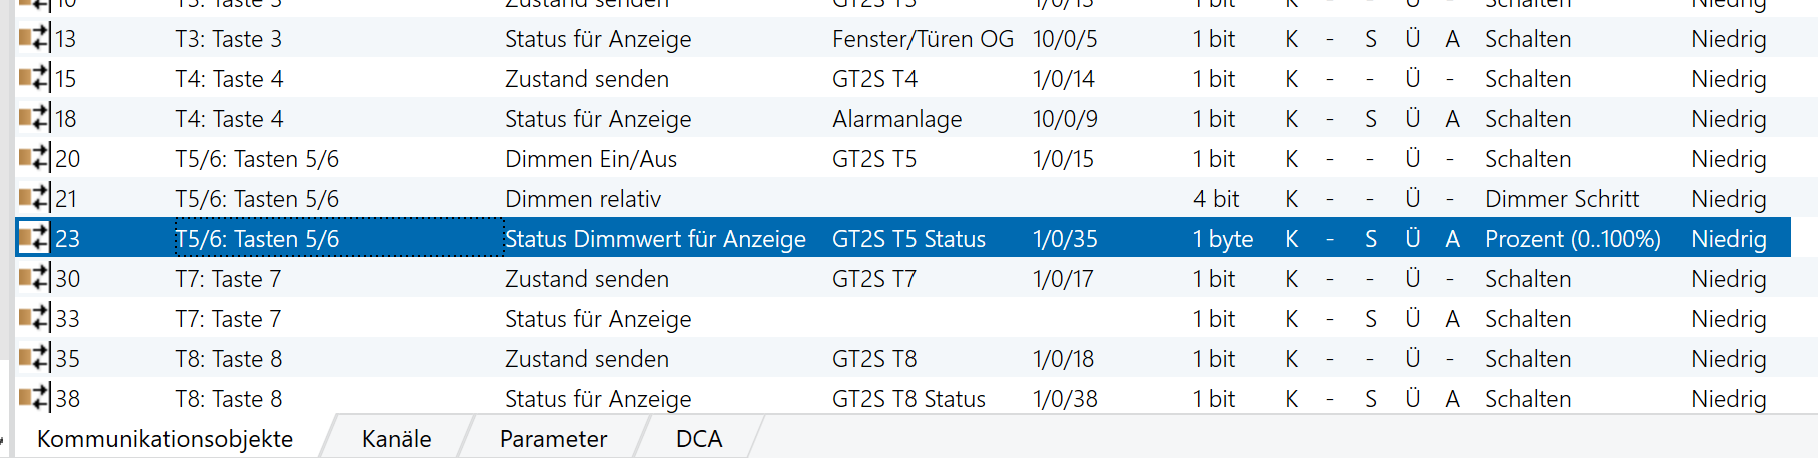
Task: Click the icon of highlighted row 23
Action: (x=34, y=239)
